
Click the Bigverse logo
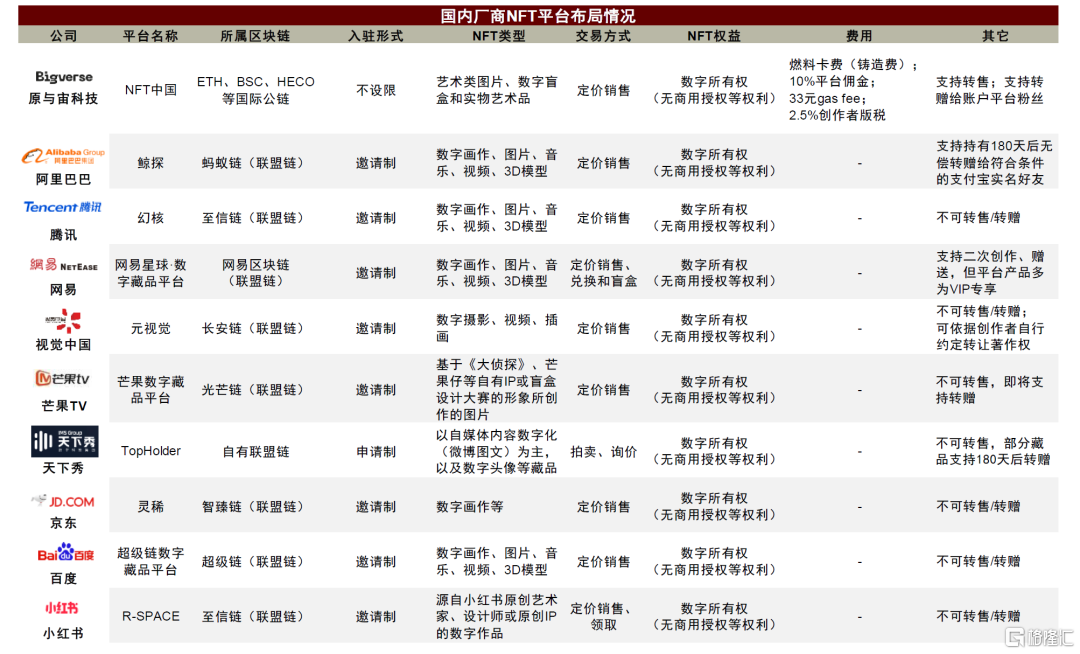coord(63,76)
